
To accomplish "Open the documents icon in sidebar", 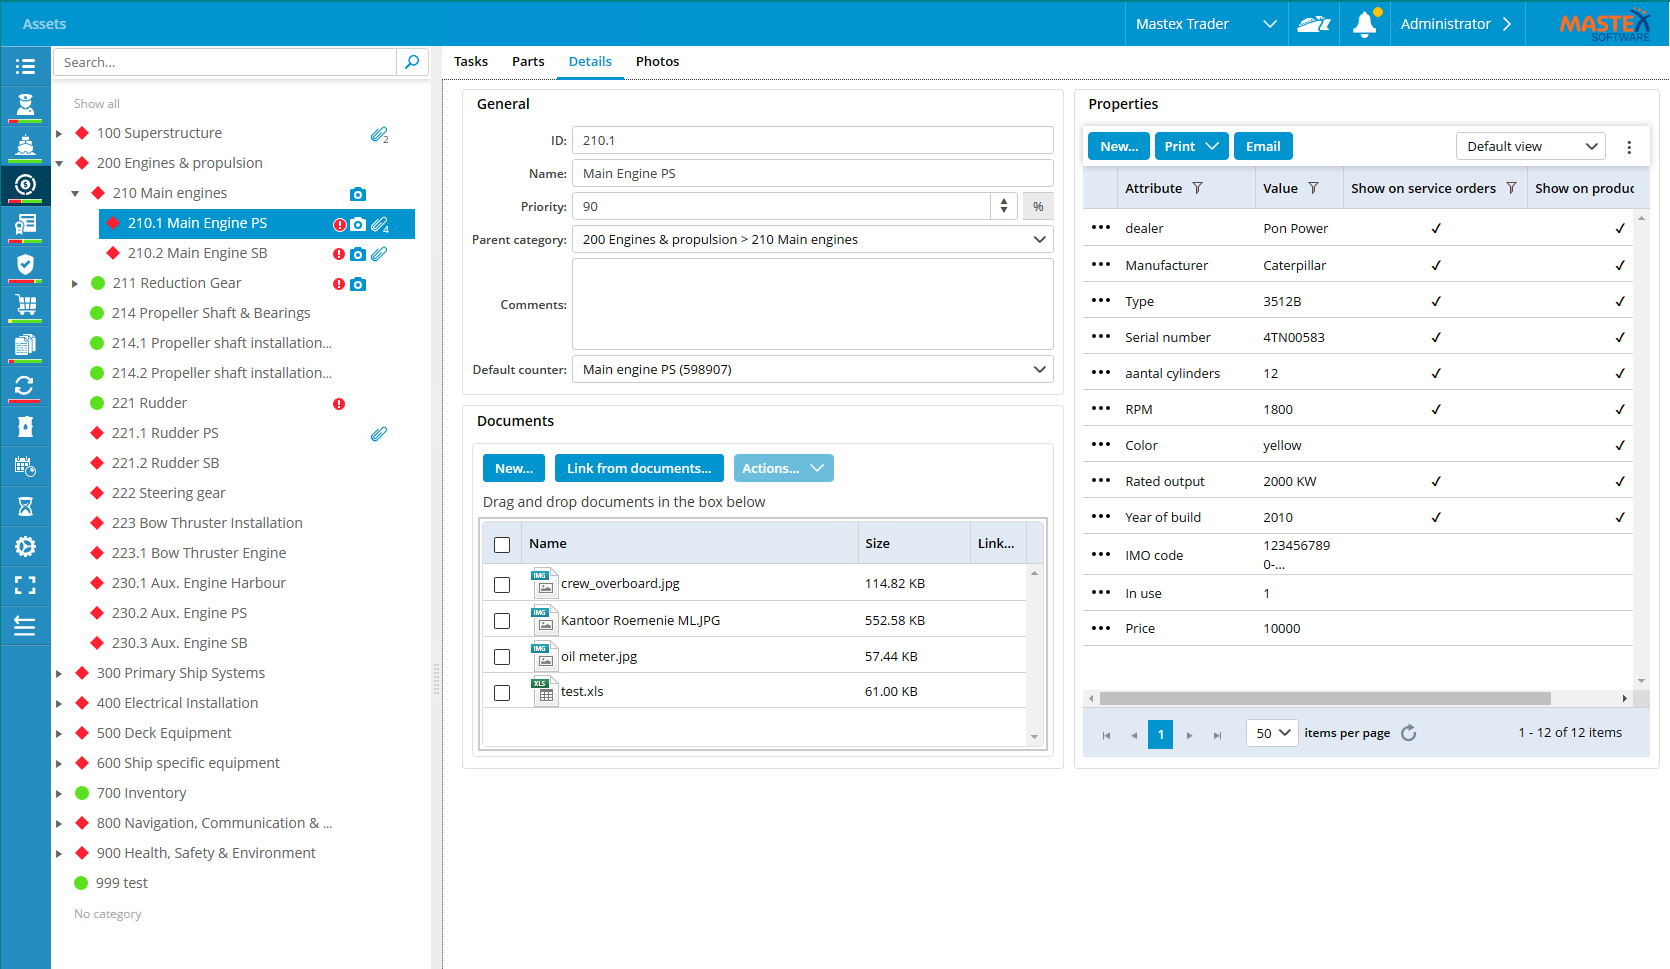I will [25, 345].
